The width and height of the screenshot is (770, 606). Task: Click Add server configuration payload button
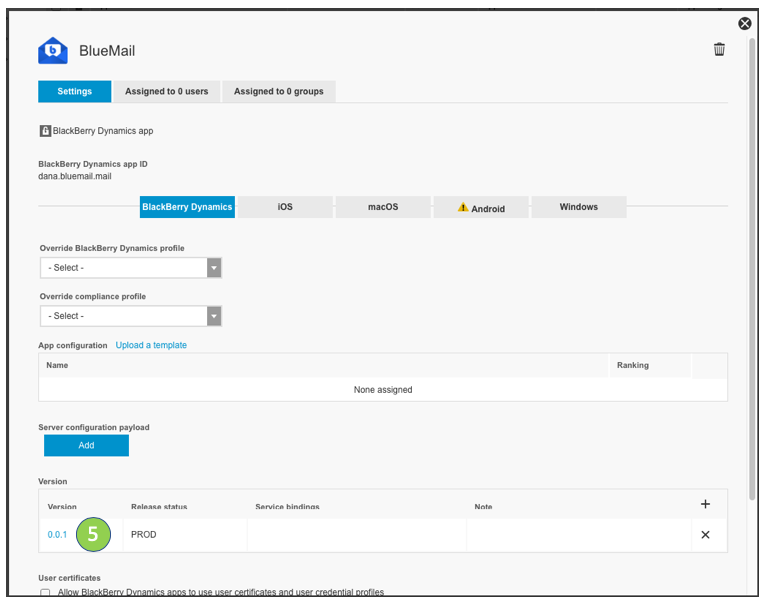click(86, 445)
